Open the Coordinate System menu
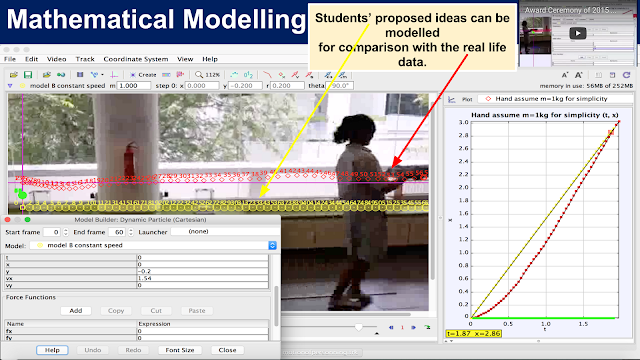 point(136,59)
